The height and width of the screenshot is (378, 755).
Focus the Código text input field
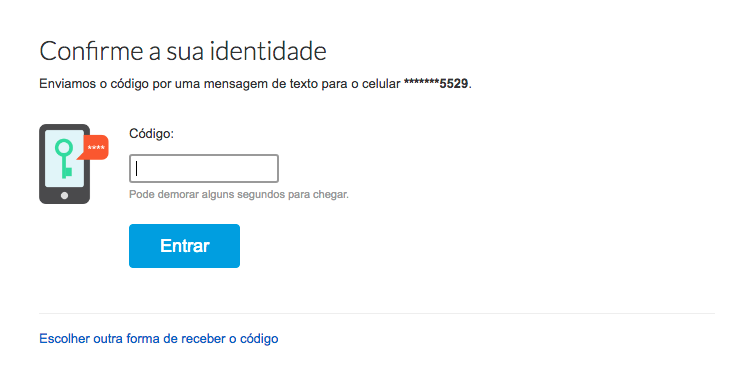pyautogui.click(x=204, y=169)
